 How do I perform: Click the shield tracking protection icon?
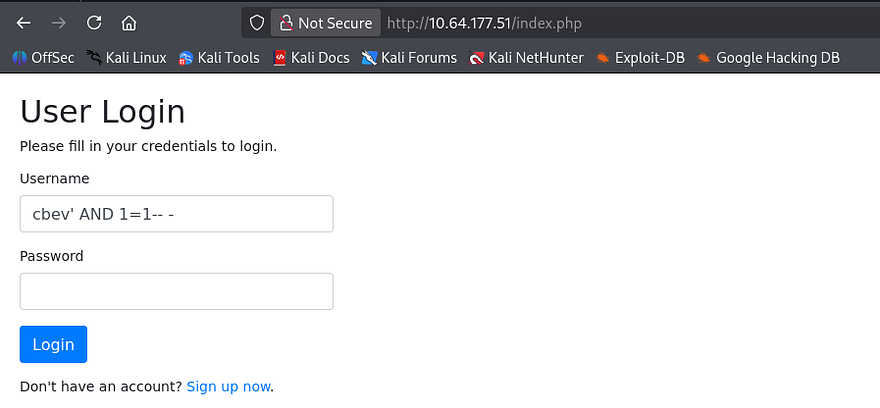pos(257,22)
